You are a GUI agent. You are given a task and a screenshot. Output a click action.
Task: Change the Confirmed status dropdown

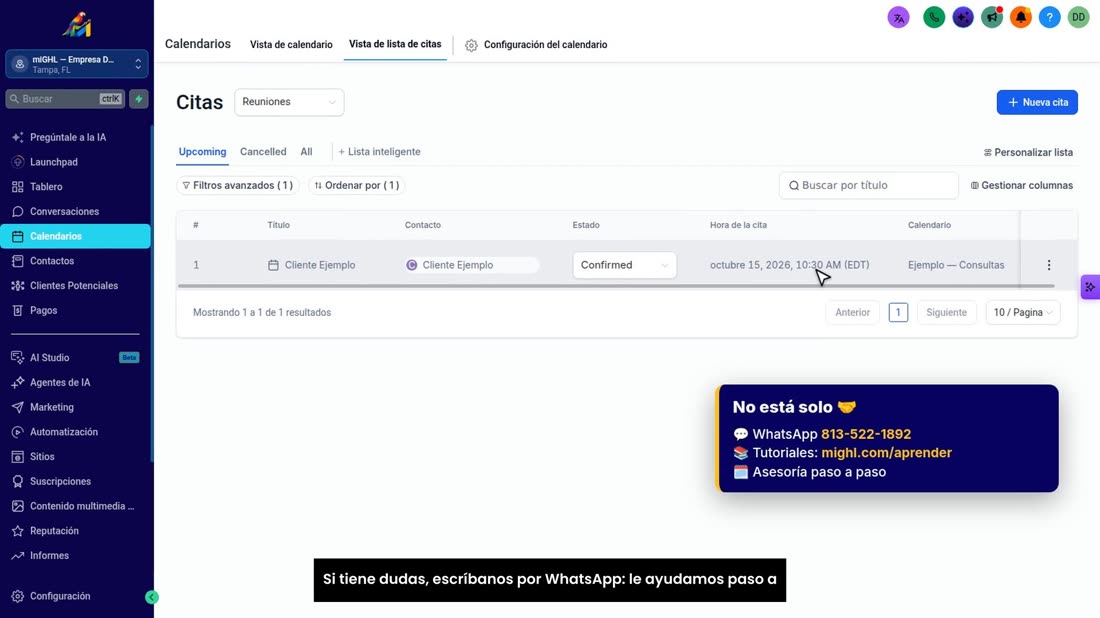pyautogui.click(x=624, y=265)
